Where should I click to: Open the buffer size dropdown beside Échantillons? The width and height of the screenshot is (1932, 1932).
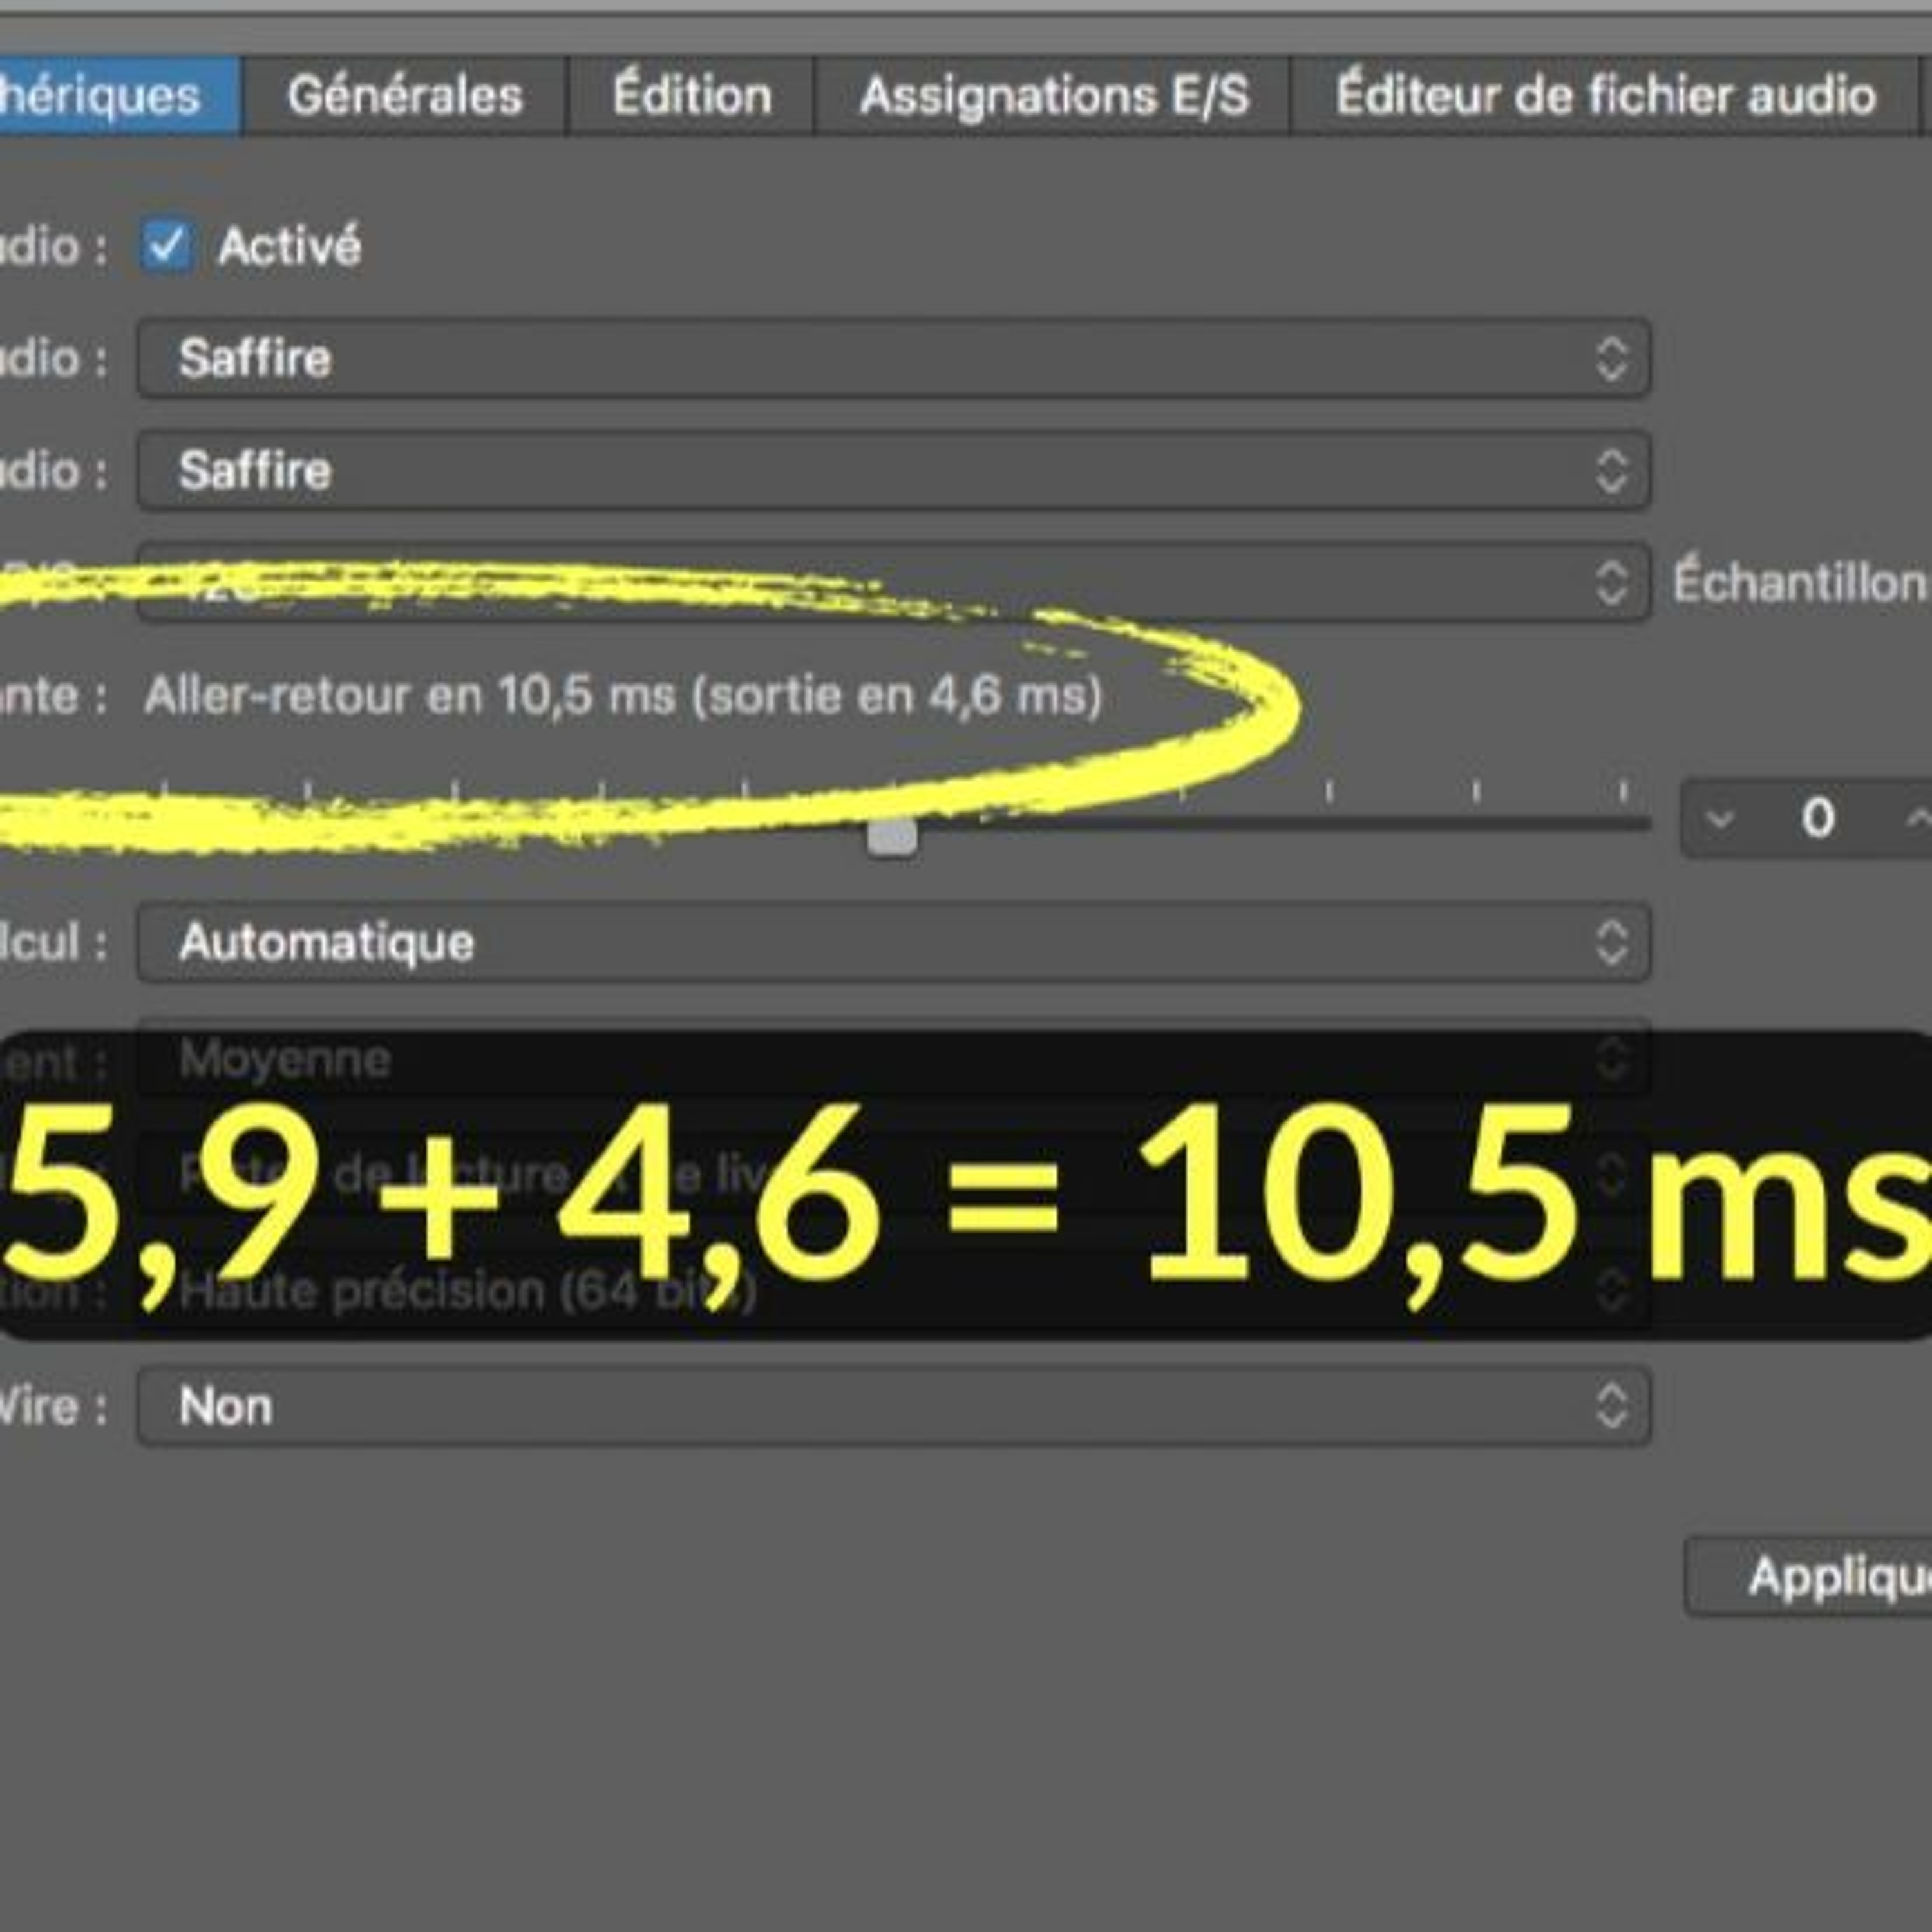point(893,582)
